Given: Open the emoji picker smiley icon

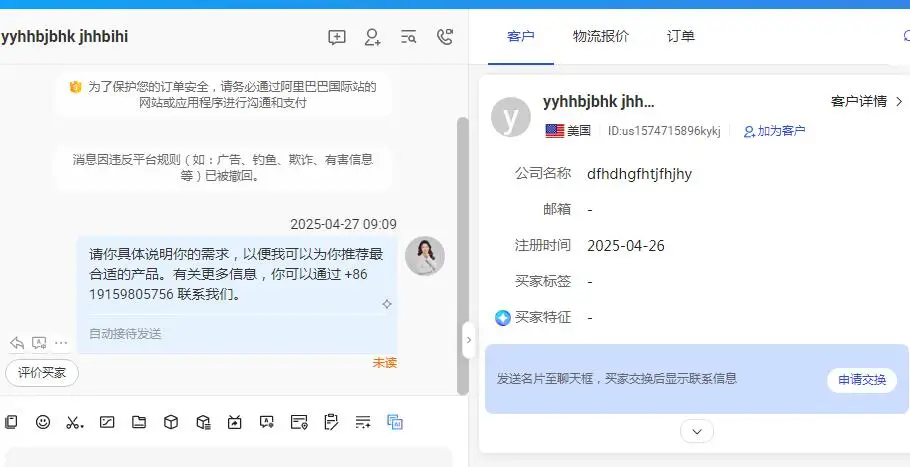Looking at the screenshot, I should [43, 422].
